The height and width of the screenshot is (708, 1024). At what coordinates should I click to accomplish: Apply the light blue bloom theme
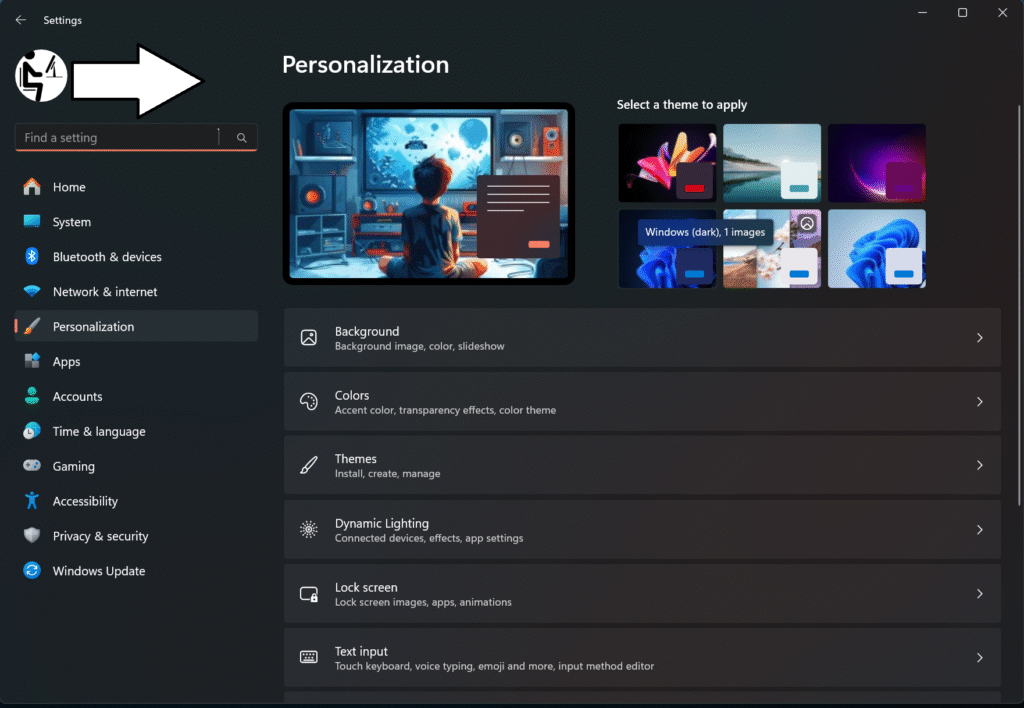click(876, 249)
